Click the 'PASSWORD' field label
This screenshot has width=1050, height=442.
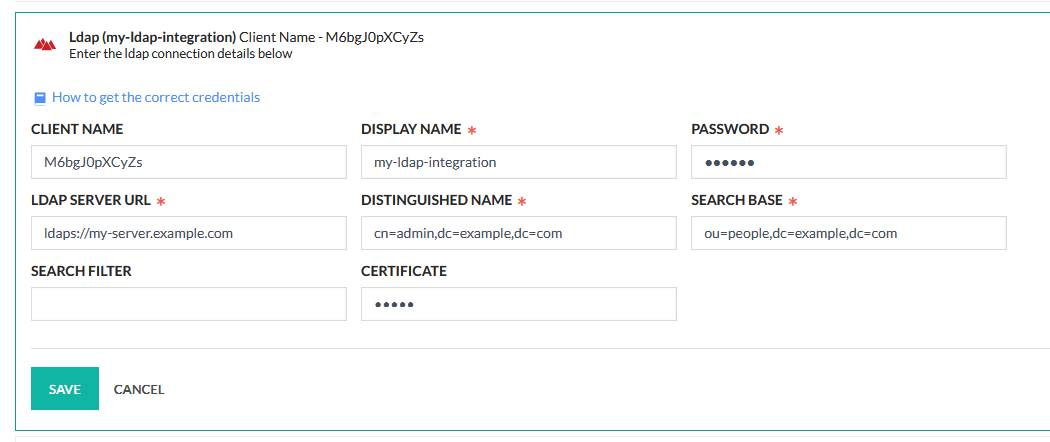[730, 129]
